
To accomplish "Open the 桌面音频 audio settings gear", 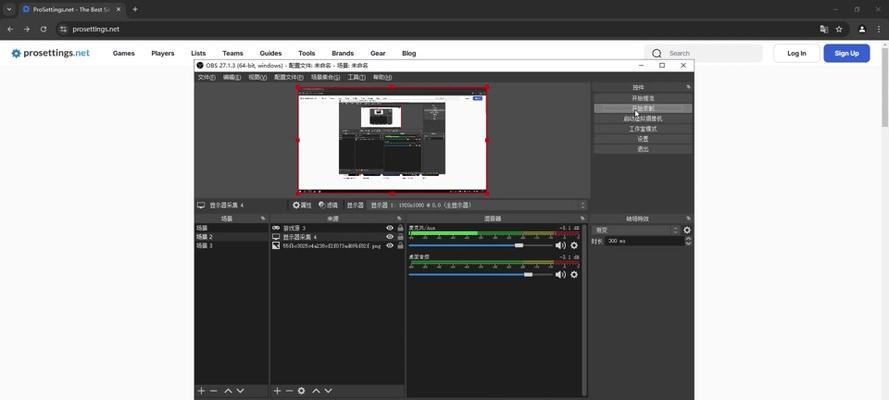I will (x=574, y=274).
